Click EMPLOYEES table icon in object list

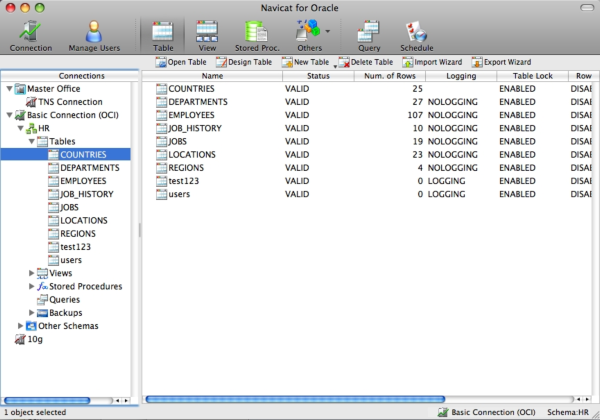(x=161, y=115)
